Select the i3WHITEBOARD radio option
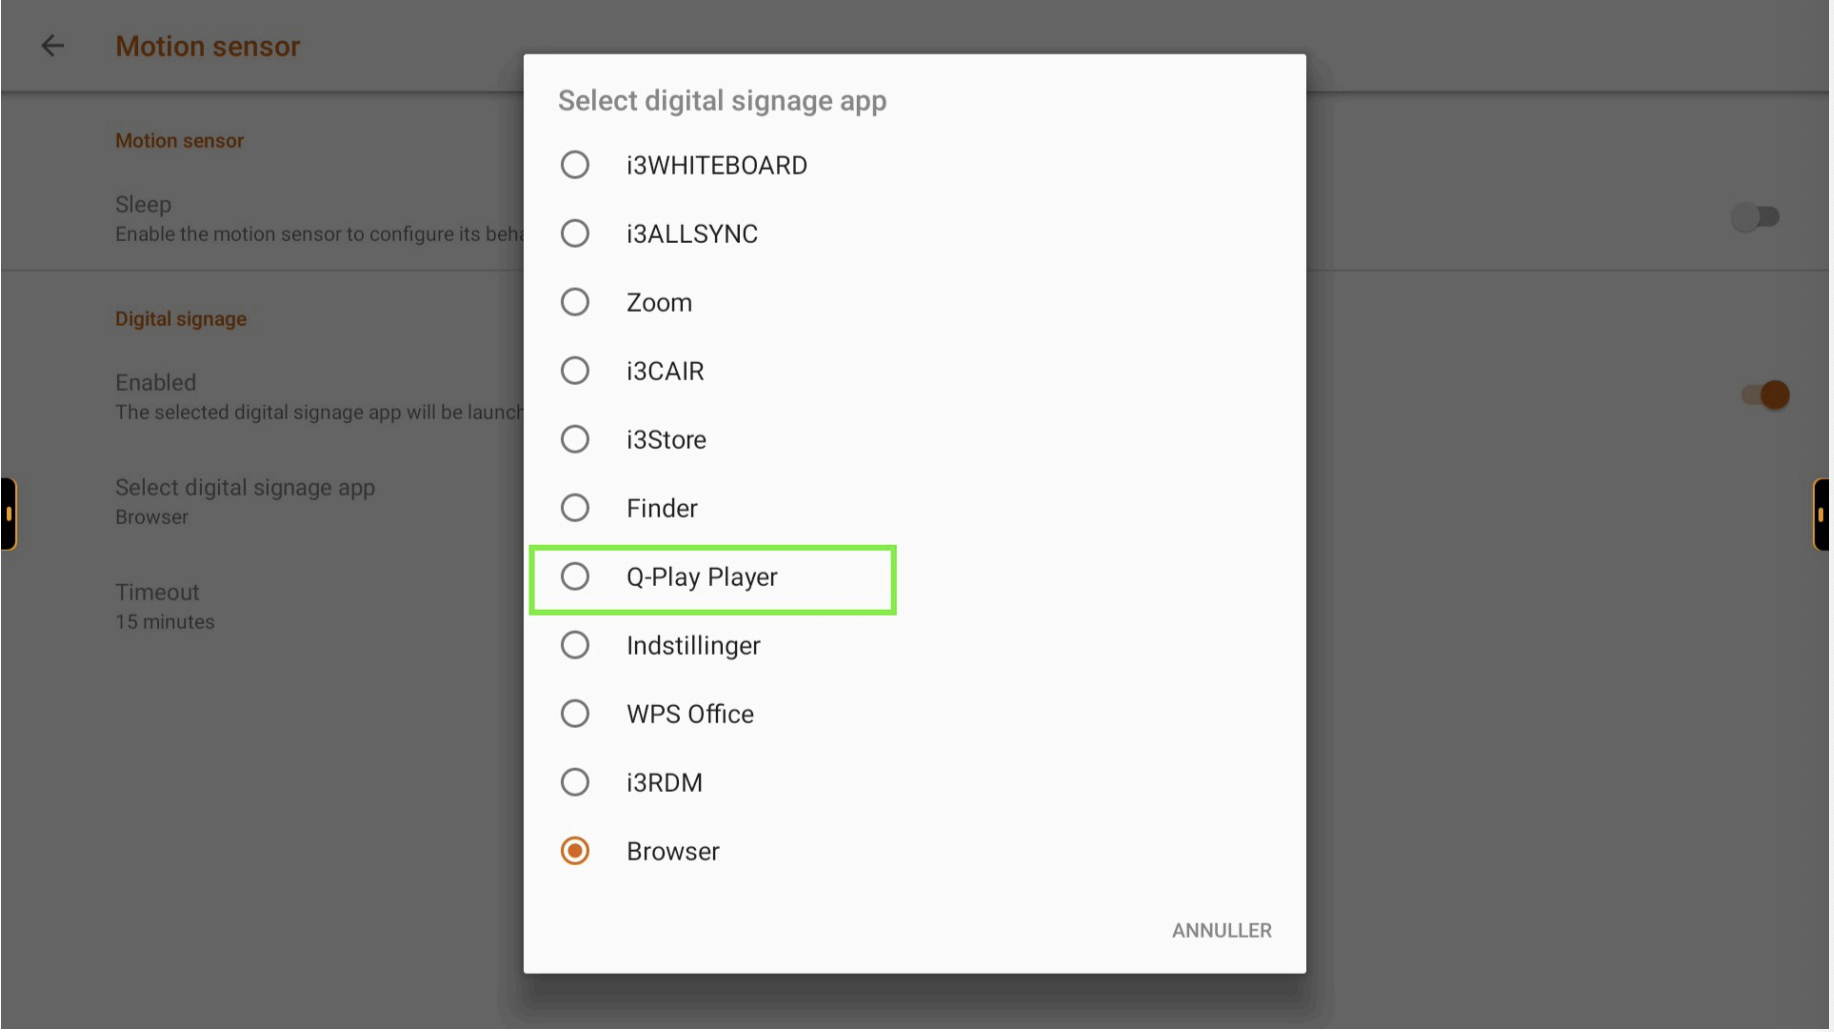The height and width of the screenshot is (1032, 1834). 915,165
